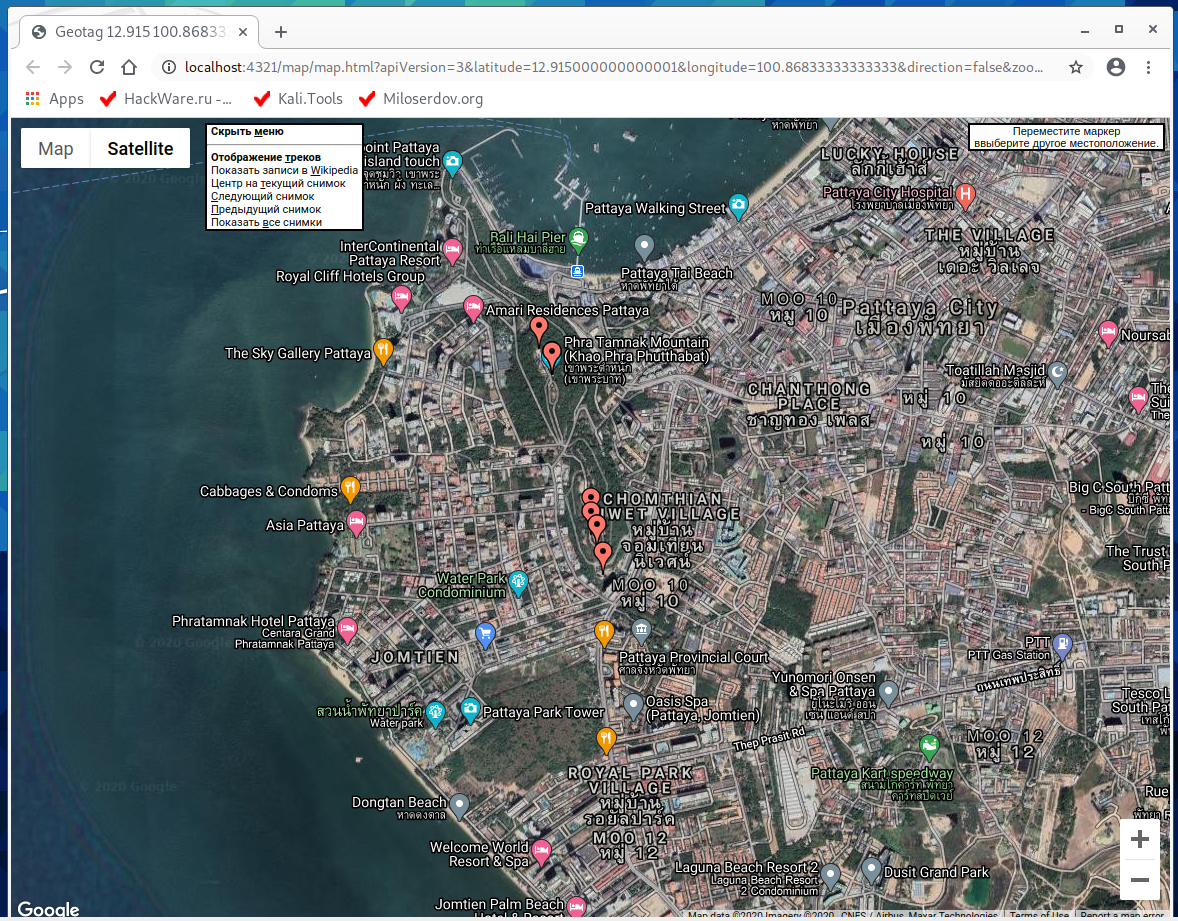The width and height of the screenshot is (1178, 921).
Task: Click the Pattaya City Hospital marker icon
Action: point(965,194)
